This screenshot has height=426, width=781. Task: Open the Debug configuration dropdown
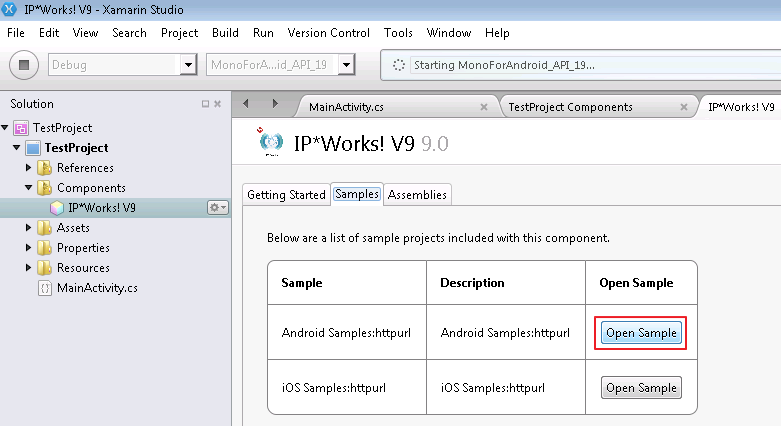pos(188,65)
